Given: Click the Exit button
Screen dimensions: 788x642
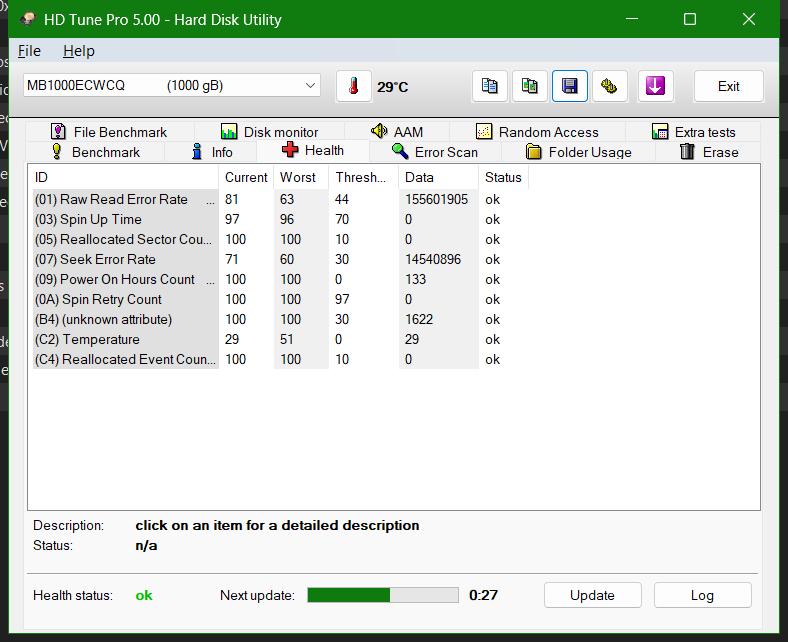Looking at the screenshot, I should (729, 86).
